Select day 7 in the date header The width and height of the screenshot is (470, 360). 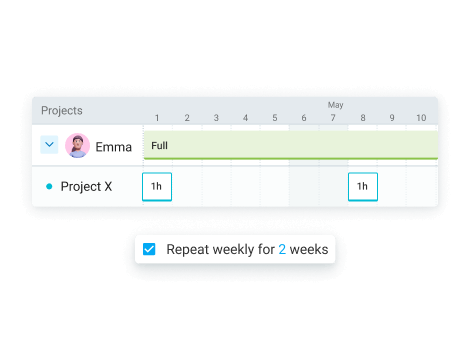click(333, 118)
